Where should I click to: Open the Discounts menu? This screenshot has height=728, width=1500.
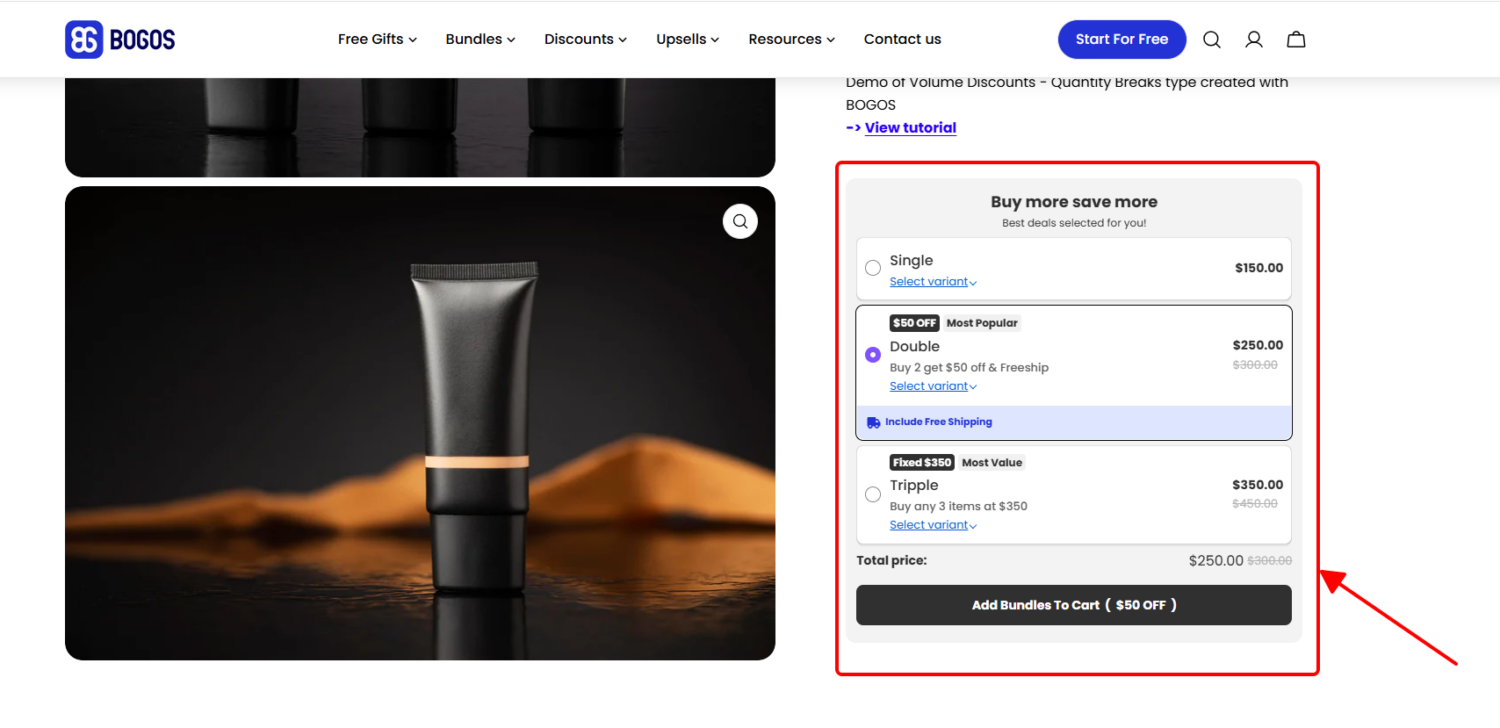(x=584, y=39)
